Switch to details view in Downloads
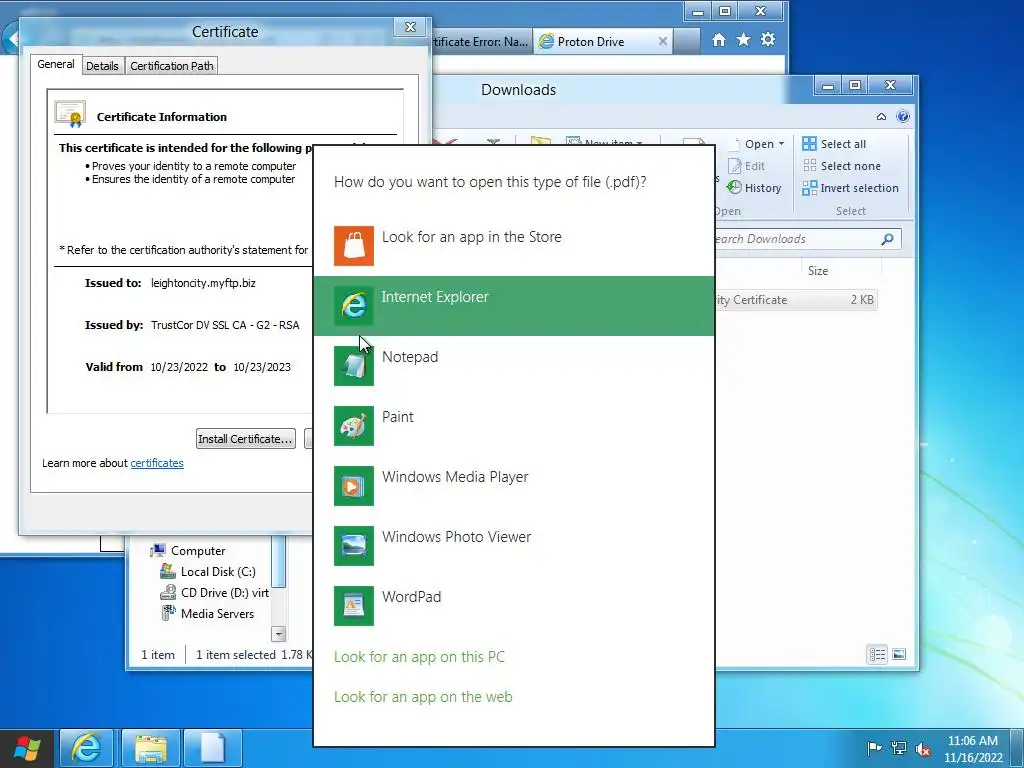Screen dimensions: 1024x768 click(x=877, y=654)
